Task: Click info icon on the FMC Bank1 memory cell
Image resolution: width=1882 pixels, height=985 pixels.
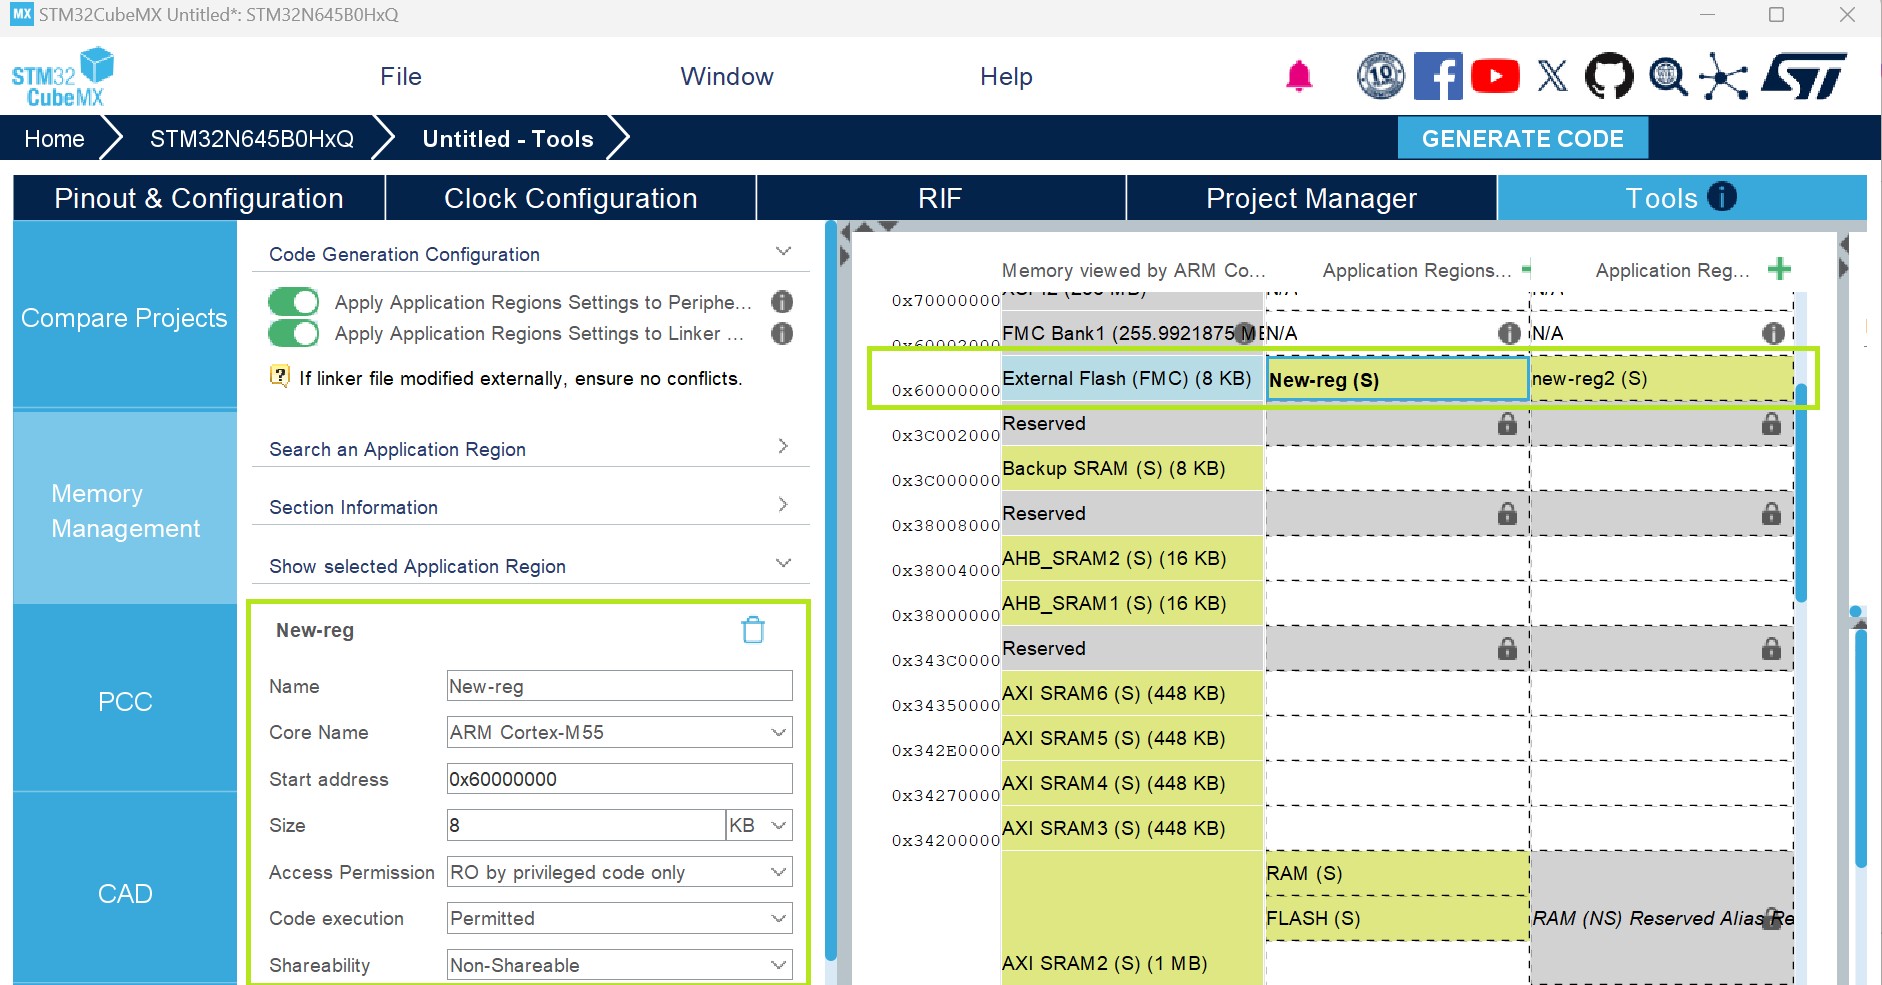Action: pyautogui.click(x=1245, y=333)
